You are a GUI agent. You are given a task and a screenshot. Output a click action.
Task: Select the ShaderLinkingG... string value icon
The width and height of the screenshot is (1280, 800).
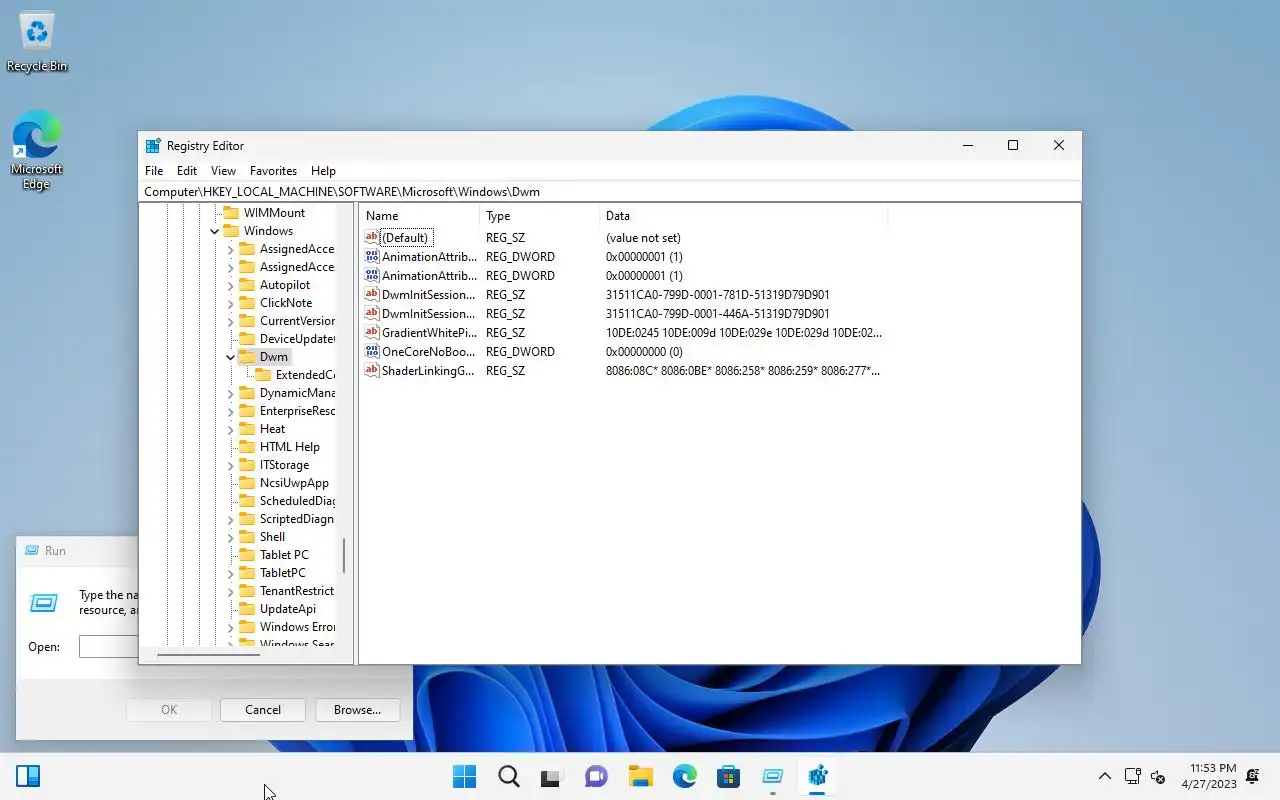click(372, 371)
